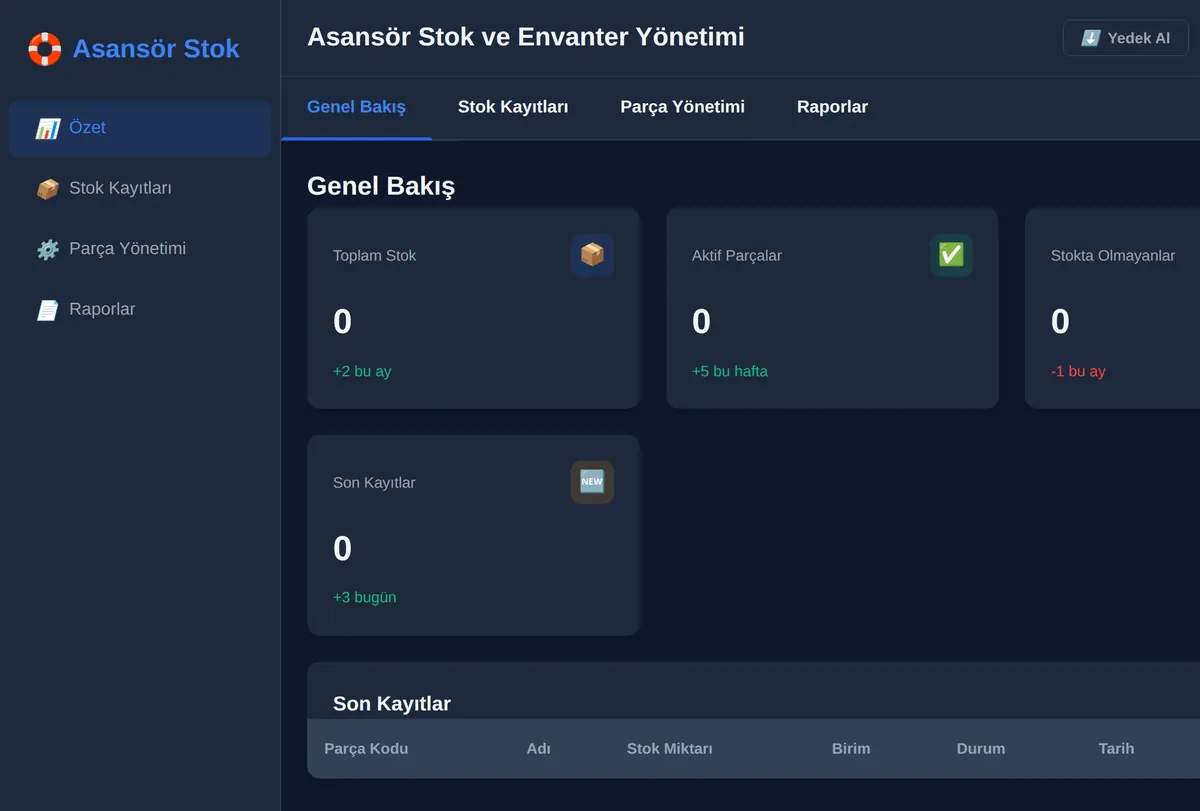
Task: Click the Adı column header
Action: coord(539,748)
